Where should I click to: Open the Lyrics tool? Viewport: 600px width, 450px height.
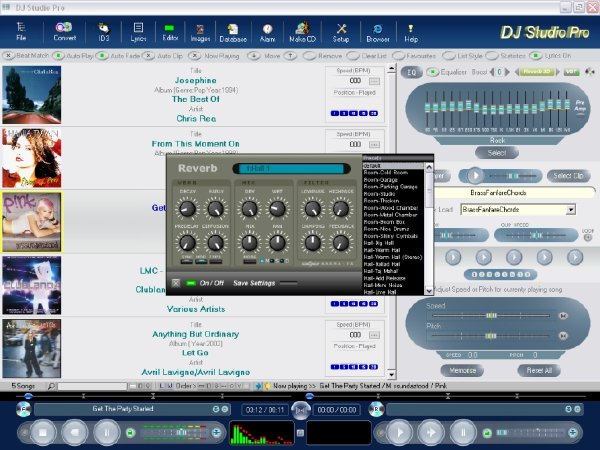tap(138, 32)
